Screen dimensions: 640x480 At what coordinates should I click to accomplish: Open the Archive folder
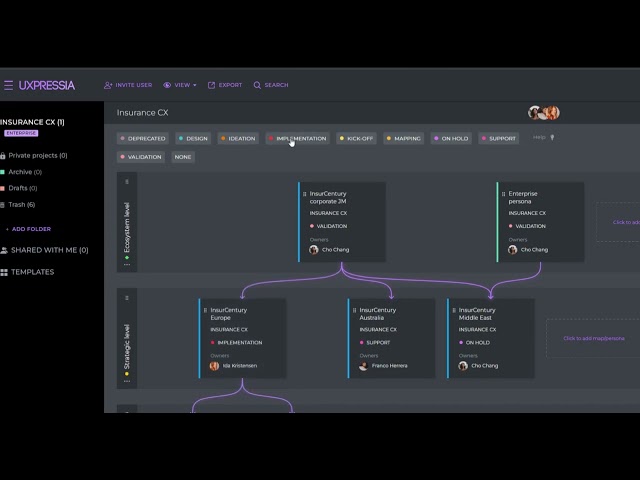click(x=25, y=172)
